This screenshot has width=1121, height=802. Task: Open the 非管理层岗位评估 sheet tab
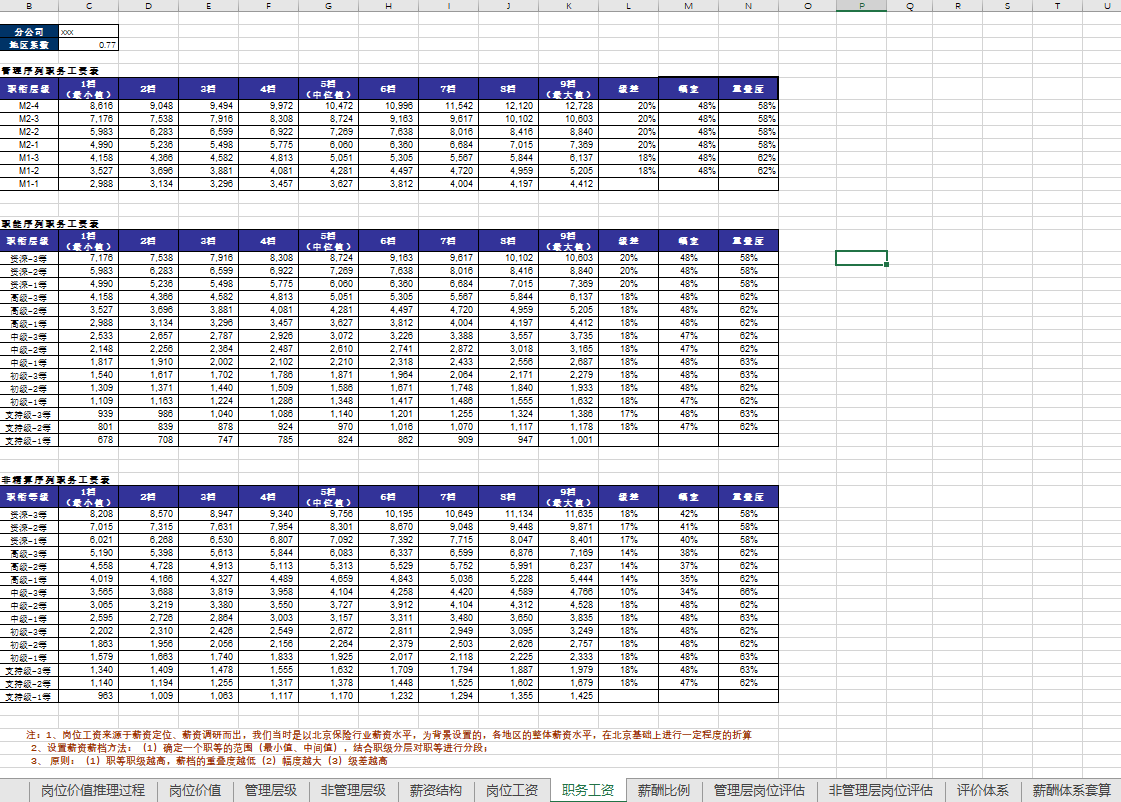[x=881, y=790]
